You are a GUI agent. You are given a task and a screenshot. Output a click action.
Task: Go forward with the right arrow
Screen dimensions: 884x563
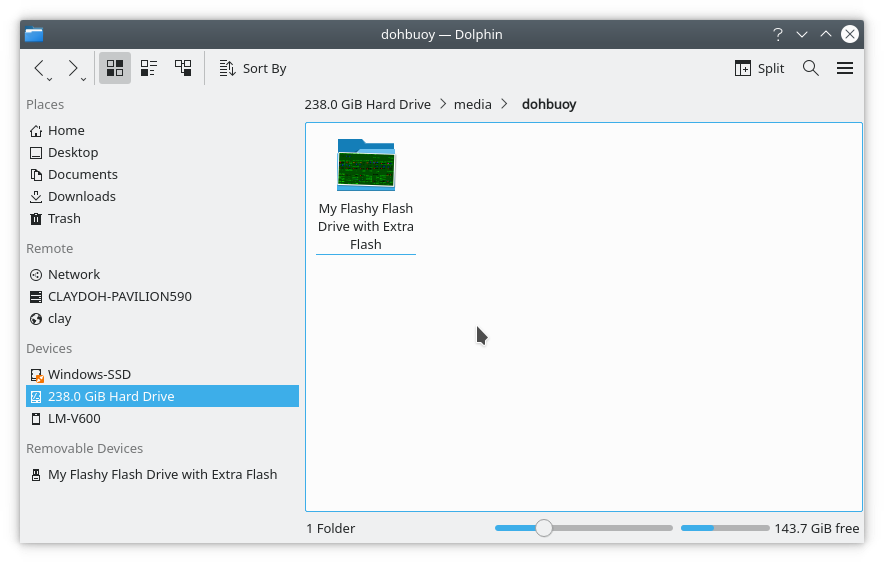72,68
